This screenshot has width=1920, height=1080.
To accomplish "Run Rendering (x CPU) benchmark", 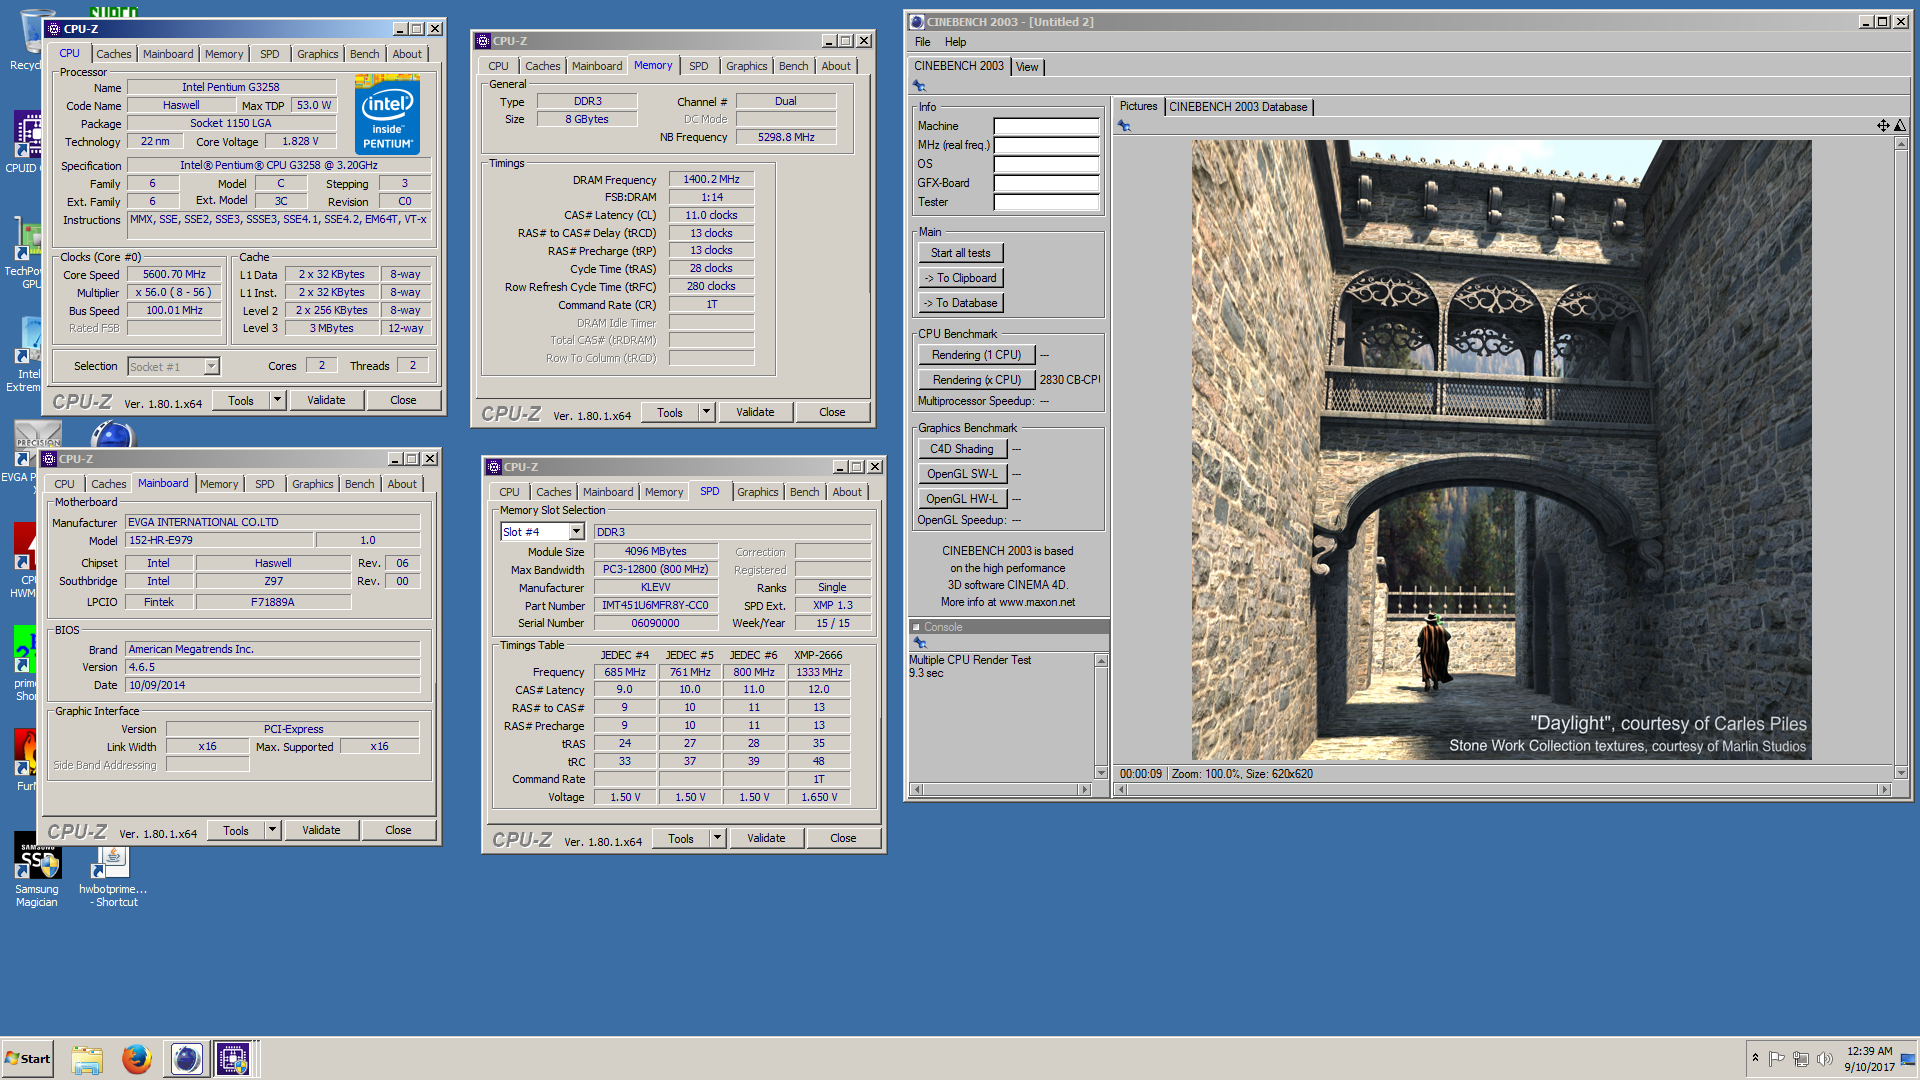I will [x=976, y=380].
